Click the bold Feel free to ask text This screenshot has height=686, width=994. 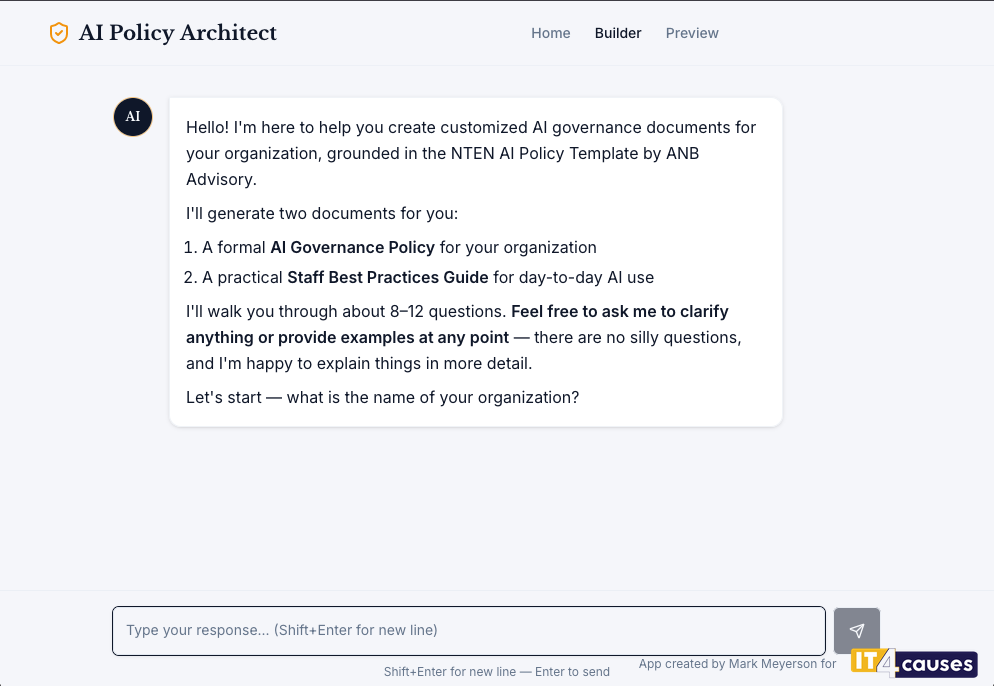[x=457, y=325]
